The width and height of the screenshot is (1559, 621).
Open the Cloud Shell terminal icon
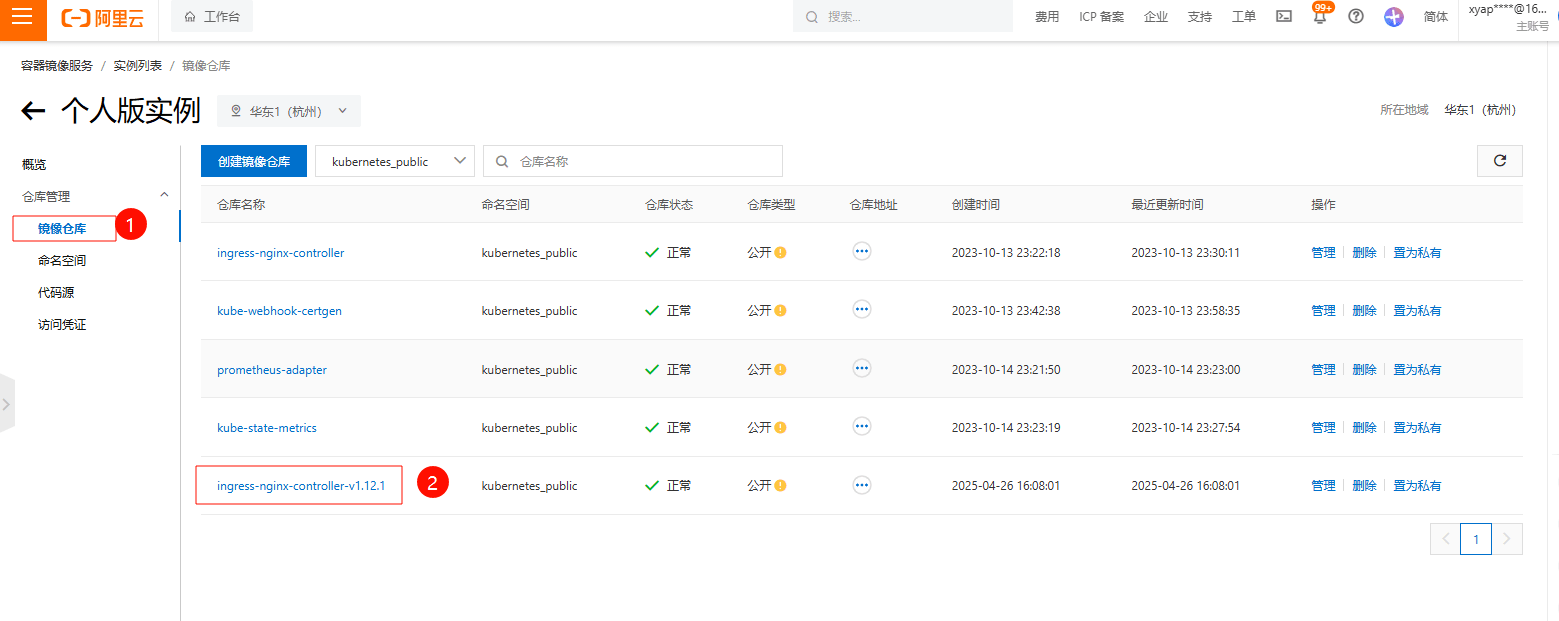pos(1284,17)
